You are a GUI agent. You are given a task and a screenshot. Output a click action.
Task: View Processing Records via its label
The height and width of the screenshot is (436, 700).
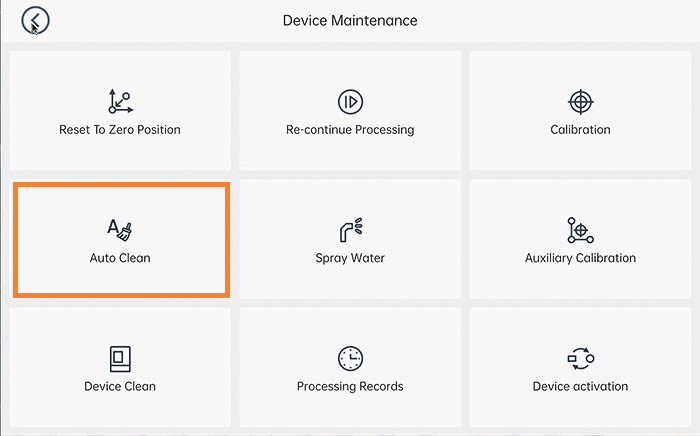click(x=350, y=386)
